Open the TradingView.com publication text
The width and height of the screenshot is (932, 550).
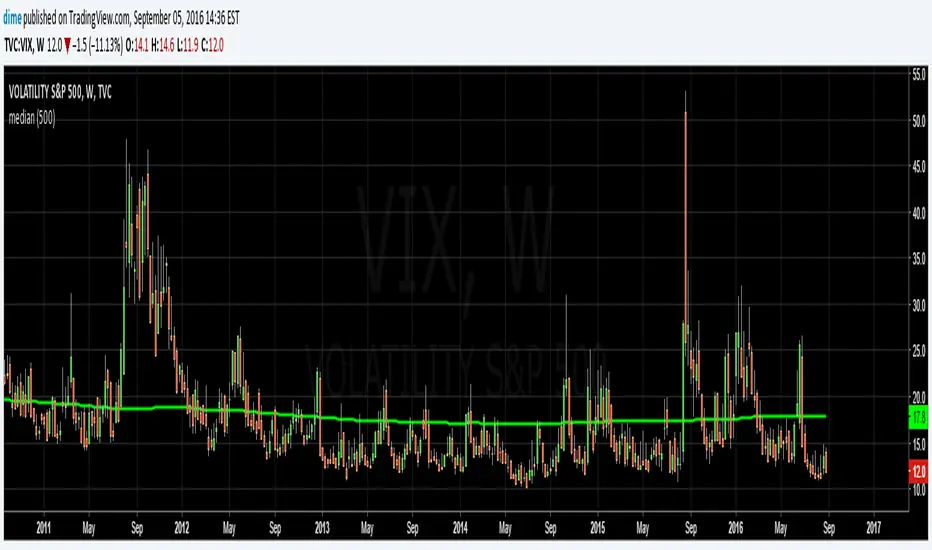coord(98,18)
